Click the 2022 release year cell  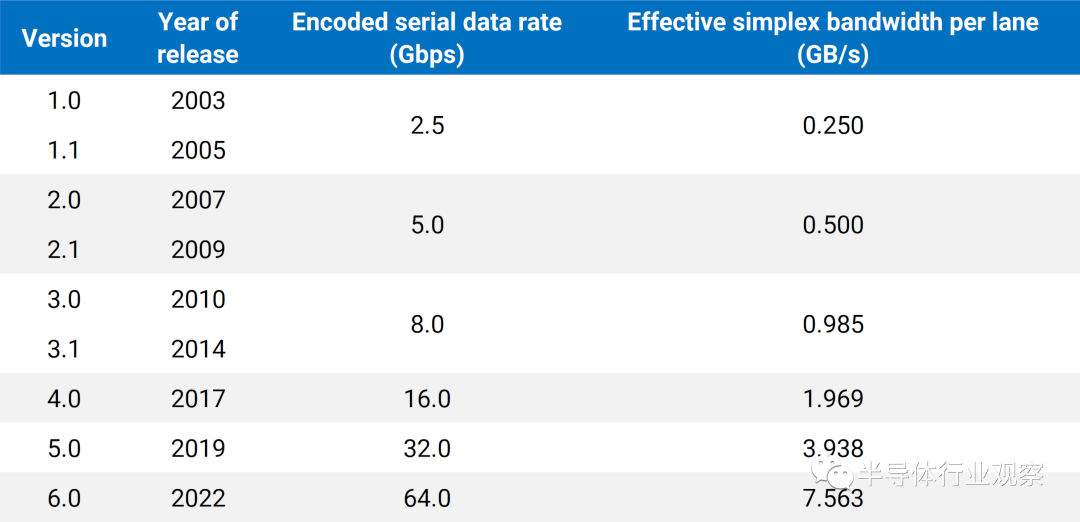click(198, 498)
